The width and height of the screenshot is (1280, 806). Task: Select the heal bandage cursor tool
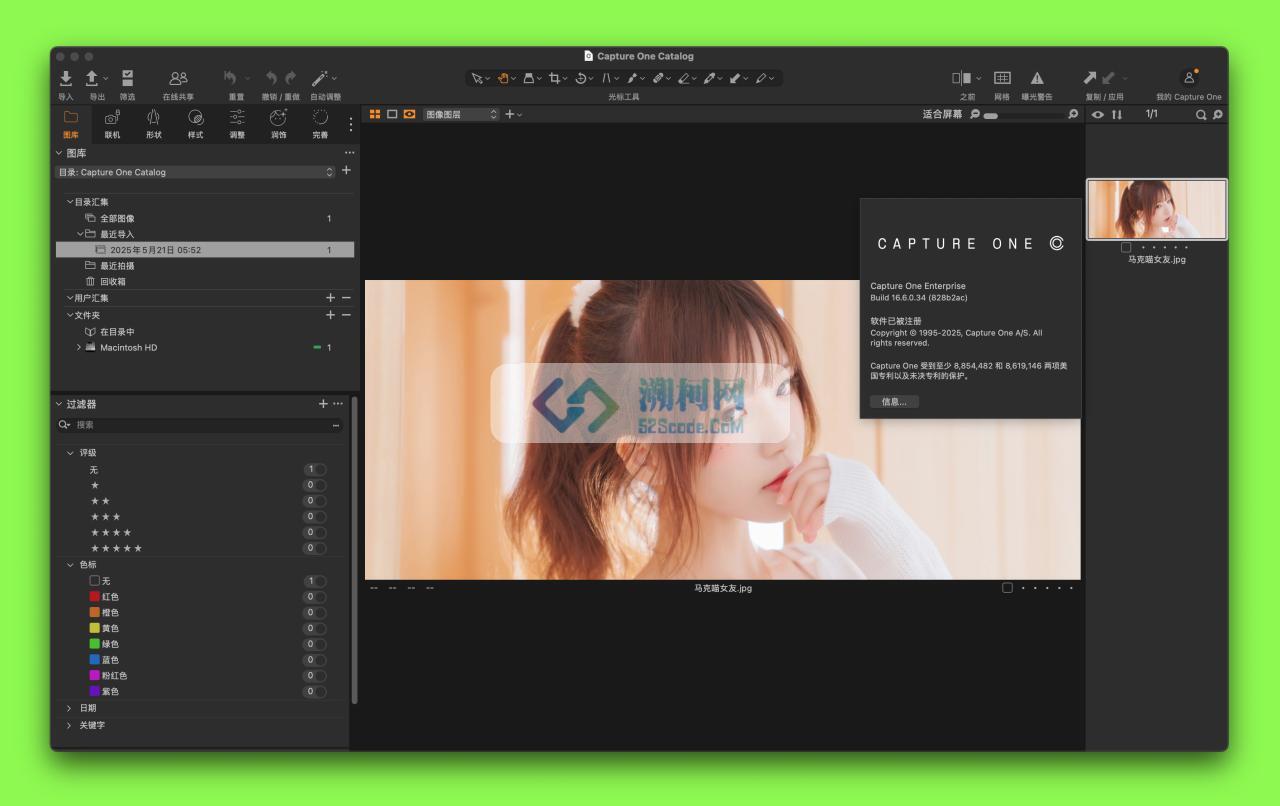658,78
